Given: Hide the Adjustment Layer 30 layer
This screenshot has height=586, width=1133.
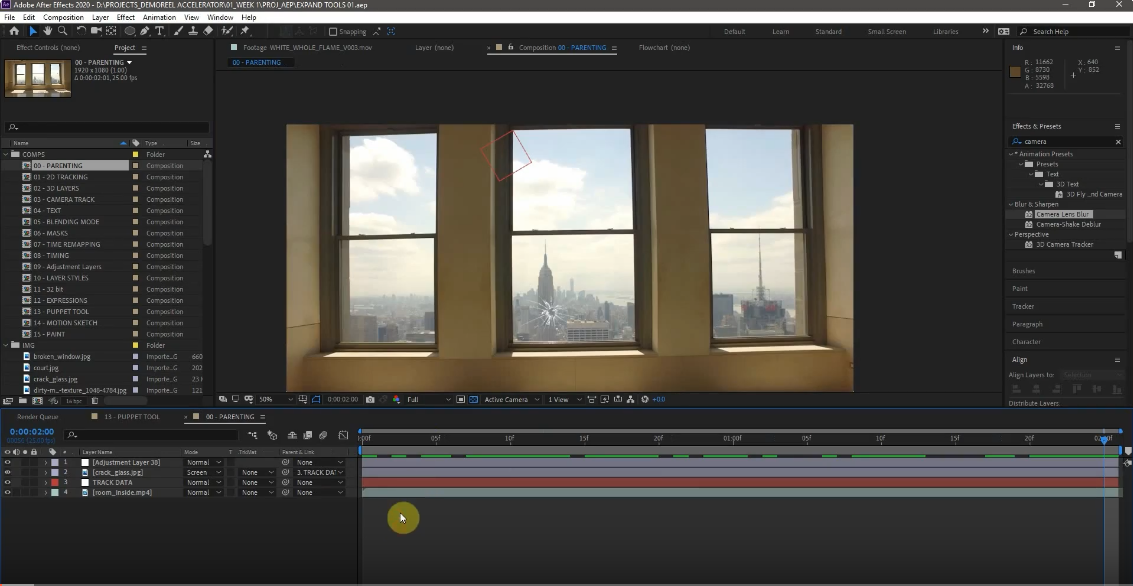Looking at the screenshot, I should (x=7, y=462).
